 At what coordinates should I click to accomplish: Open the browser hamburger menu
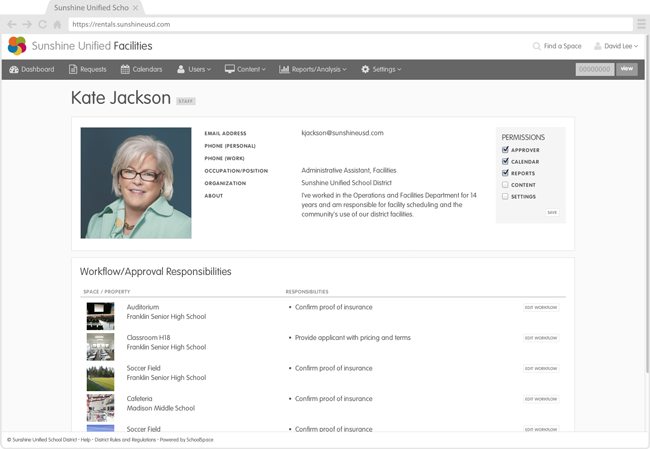click(641, 24)
